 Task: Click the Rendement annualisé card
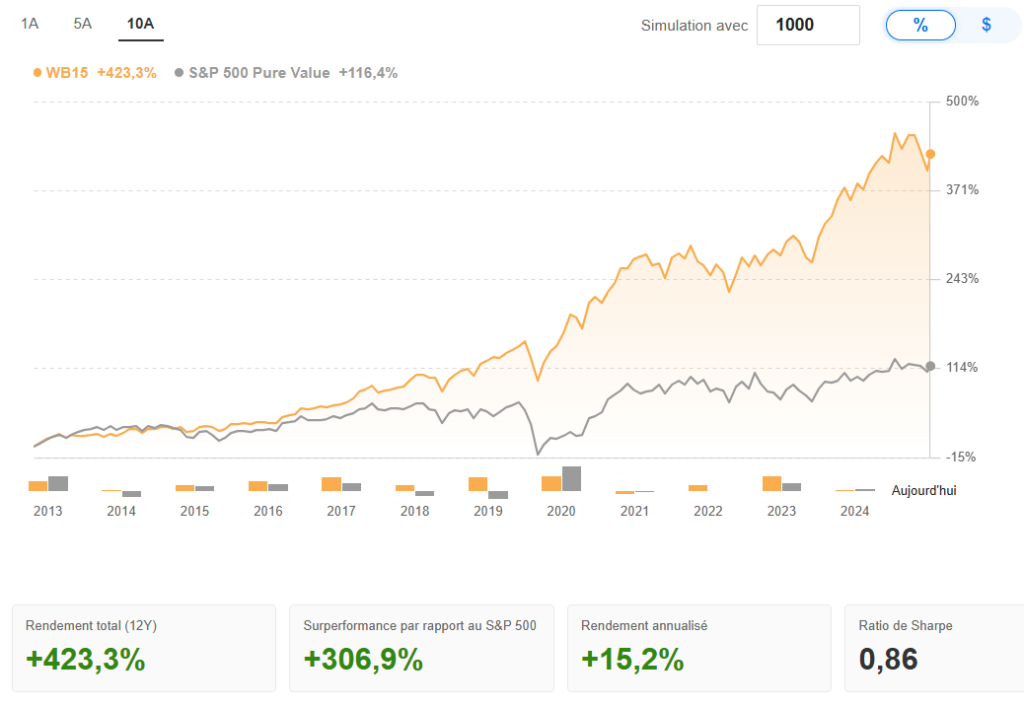(x=699, y=647)
